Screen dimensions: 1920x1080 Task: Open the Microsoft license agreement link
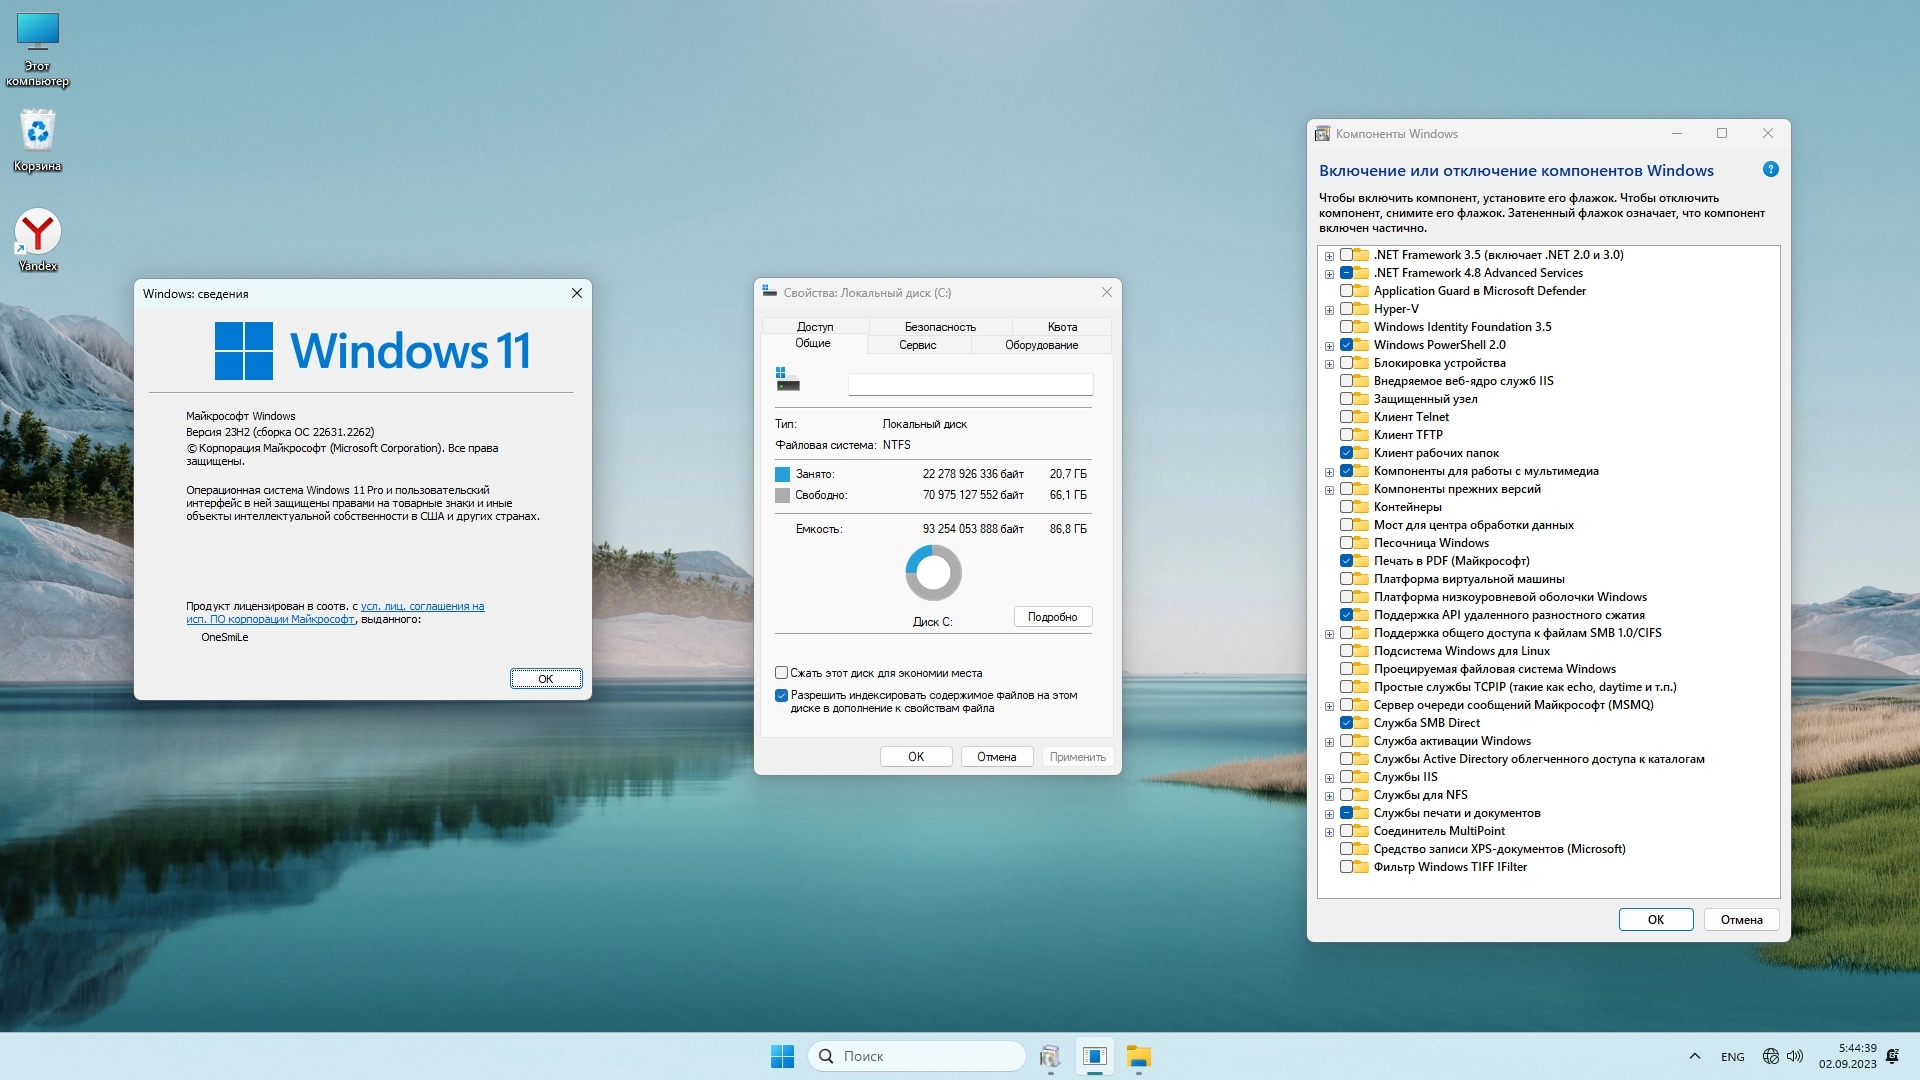422,607
